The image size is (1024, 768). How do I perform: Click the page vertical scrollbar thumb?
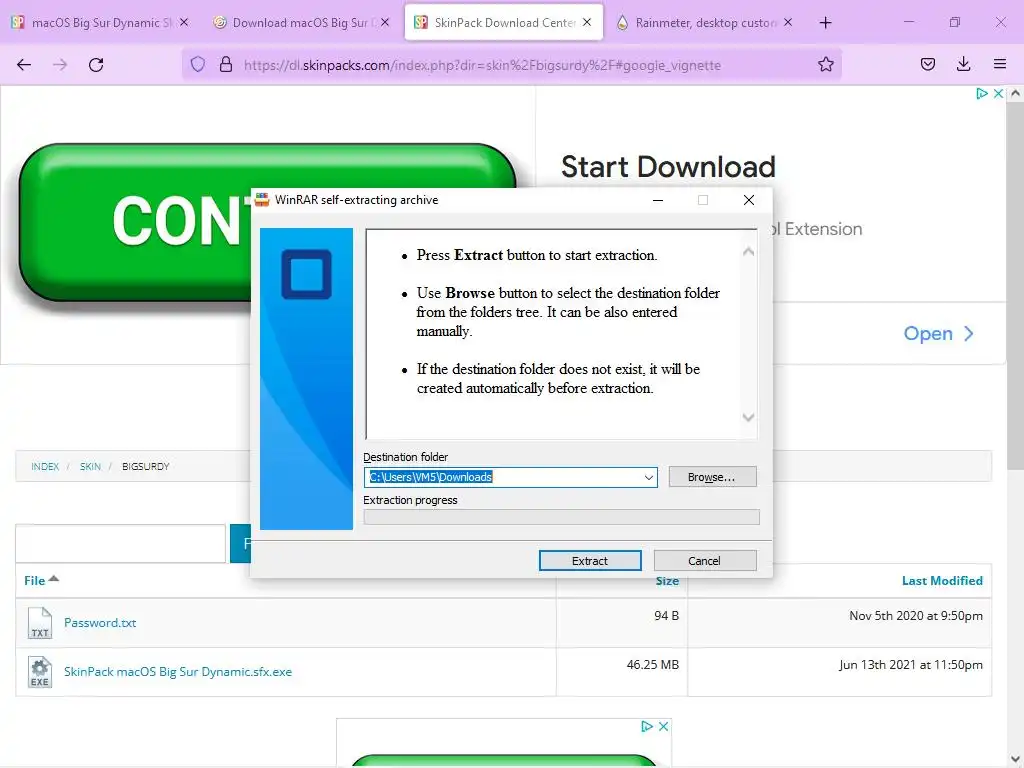[x=1015, y=286]
